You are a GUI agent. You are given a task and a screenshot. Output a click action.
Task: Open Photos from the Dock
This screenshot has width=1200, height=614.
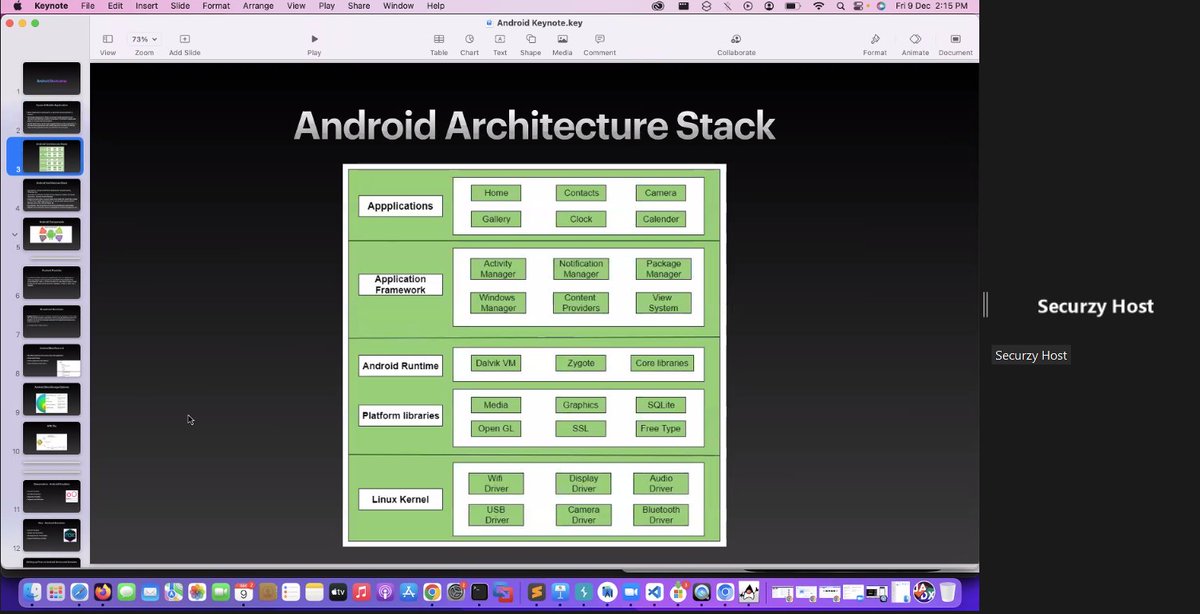tap(197, 592)
